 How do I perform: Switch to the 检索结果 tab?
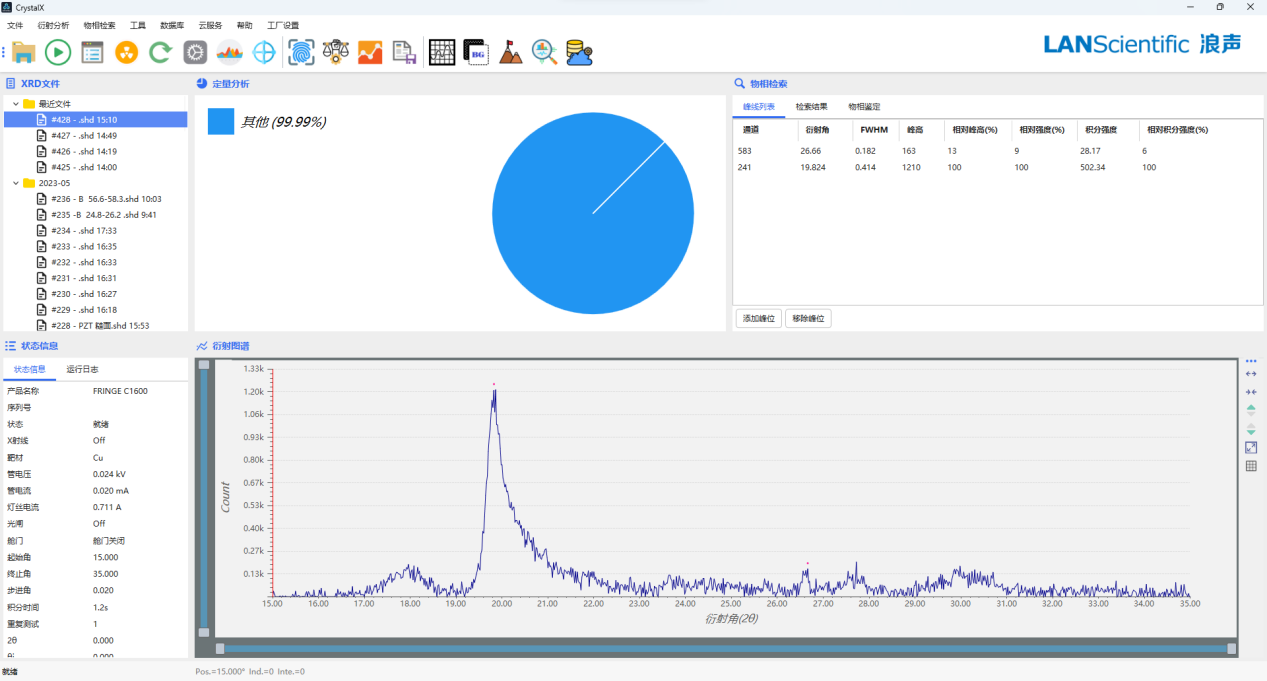click(x=811, y=106)
